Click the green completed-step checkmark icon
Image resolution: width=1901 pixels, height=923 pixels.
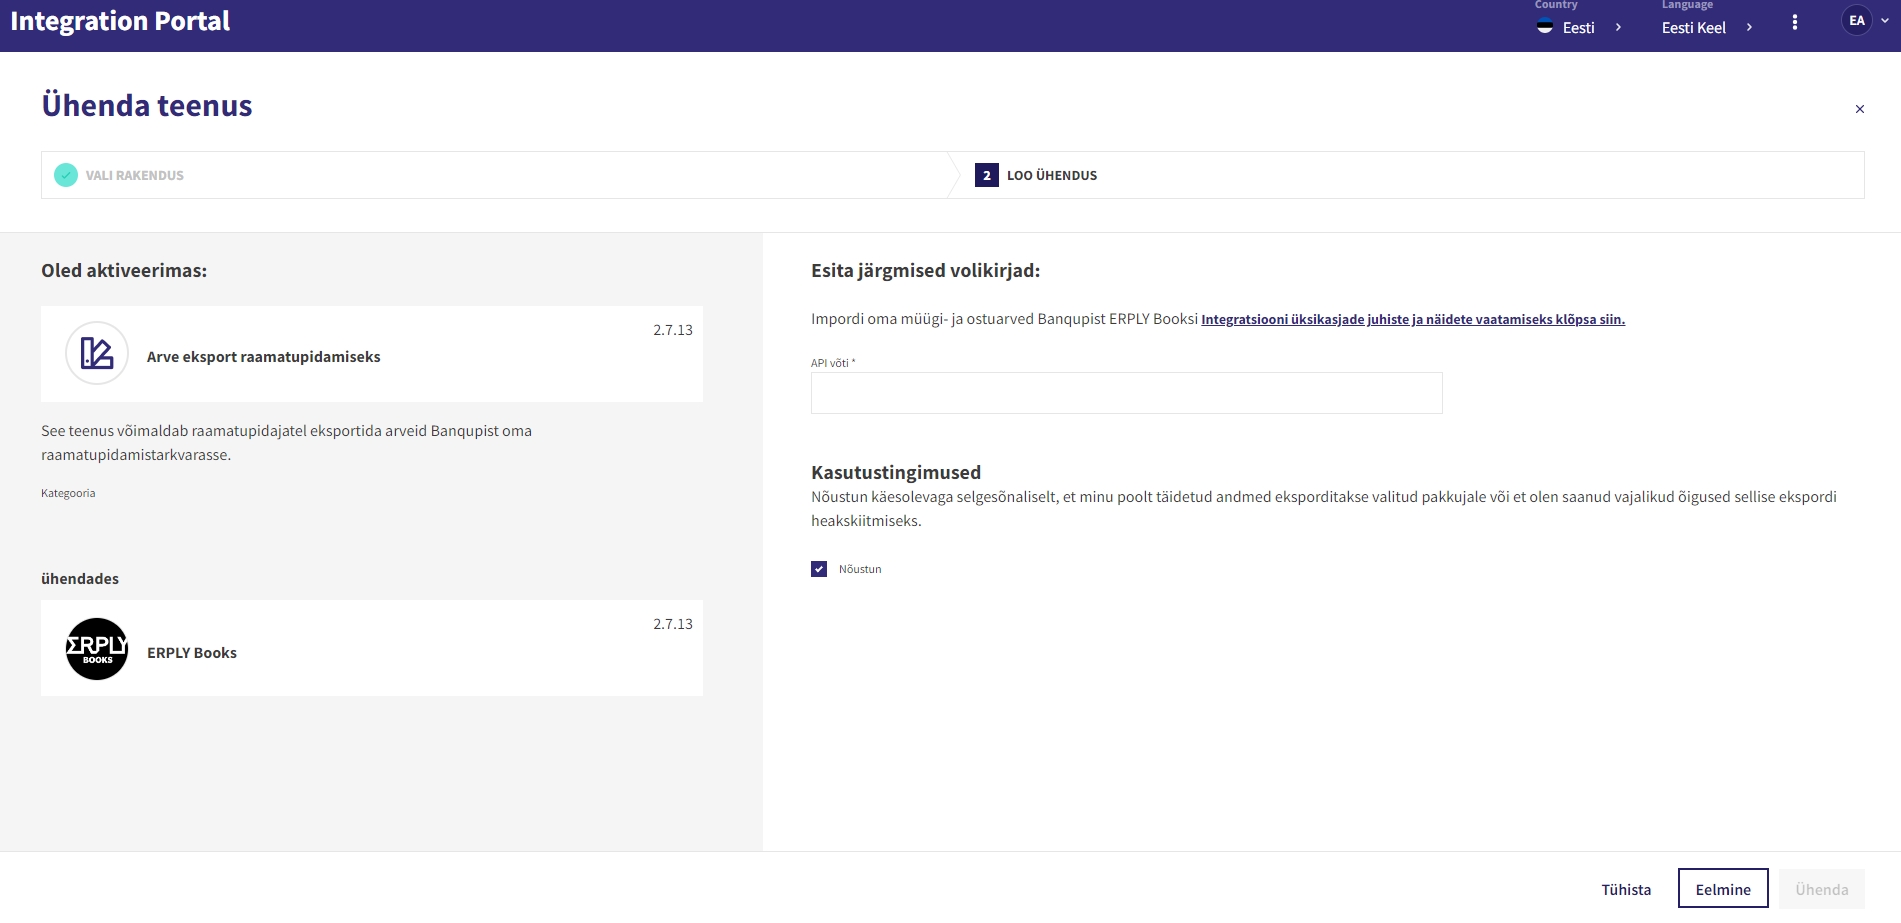pos(66,175)
